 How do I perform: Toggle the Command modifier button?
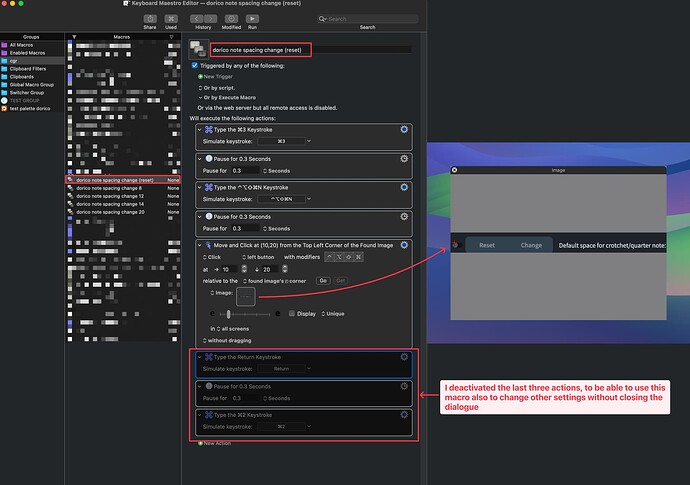pyautogui.click(x=358, y=257)
